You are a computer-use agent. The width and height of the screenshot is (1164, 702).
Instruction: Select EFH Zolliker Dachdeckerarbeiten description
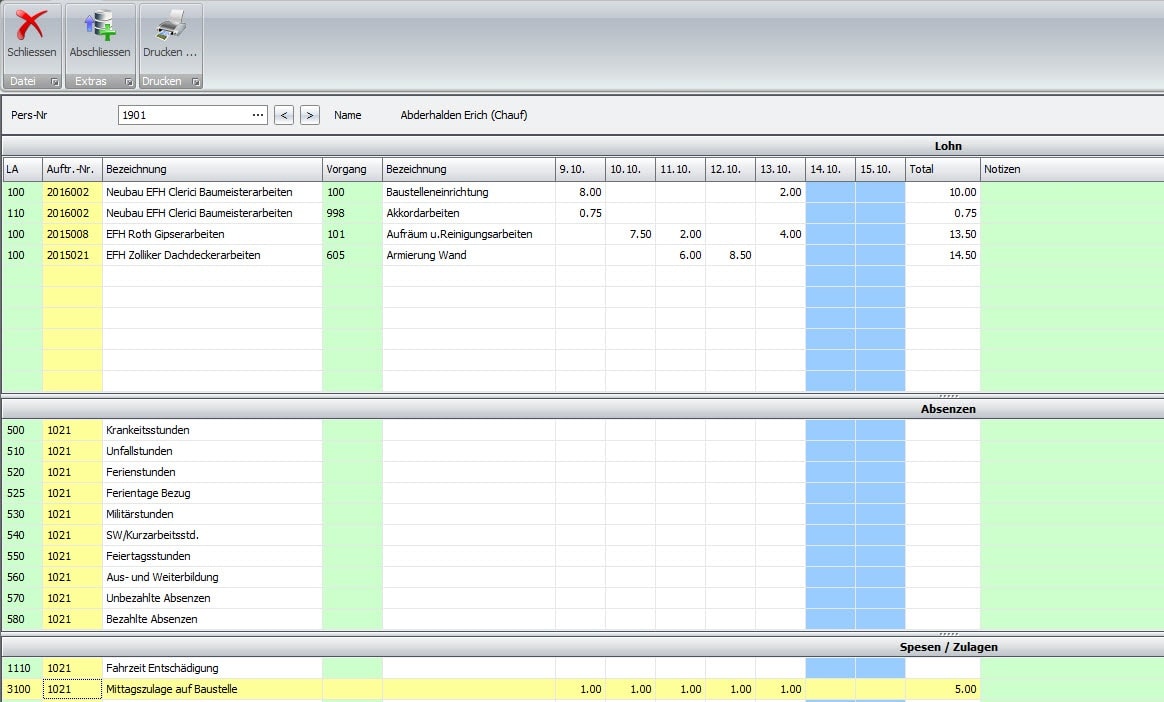[x=212, y=255]
